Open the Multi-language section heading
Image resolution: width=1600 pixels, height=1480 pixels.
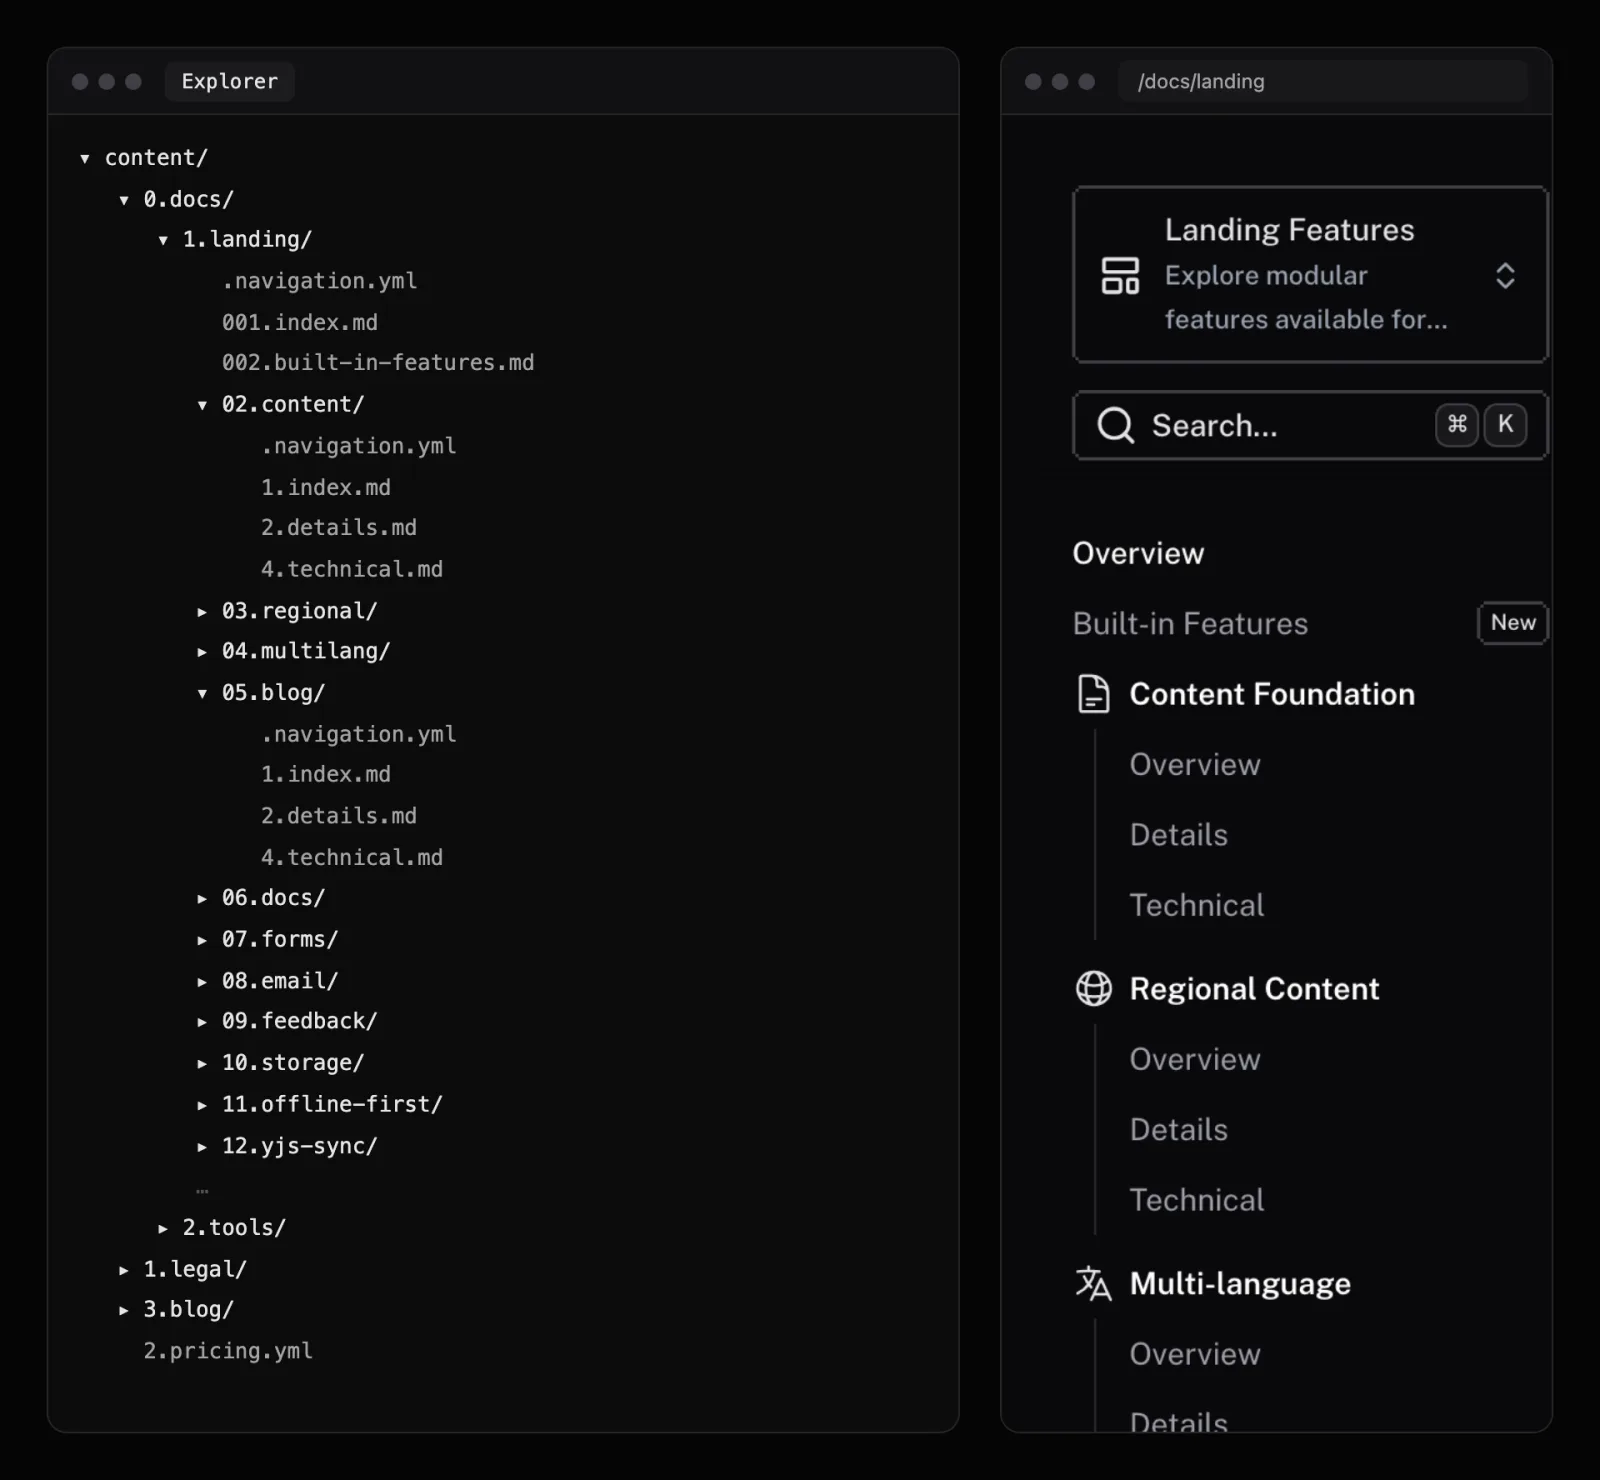click(x=1240, y=1284)
